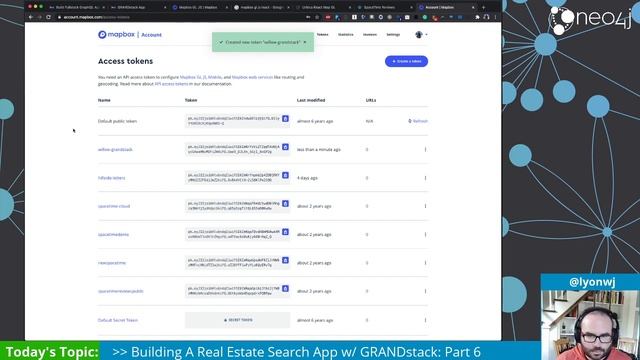Screen dimensions: 640x360
Task: Click the Mapbox logo
Action: tap(116, 35)
